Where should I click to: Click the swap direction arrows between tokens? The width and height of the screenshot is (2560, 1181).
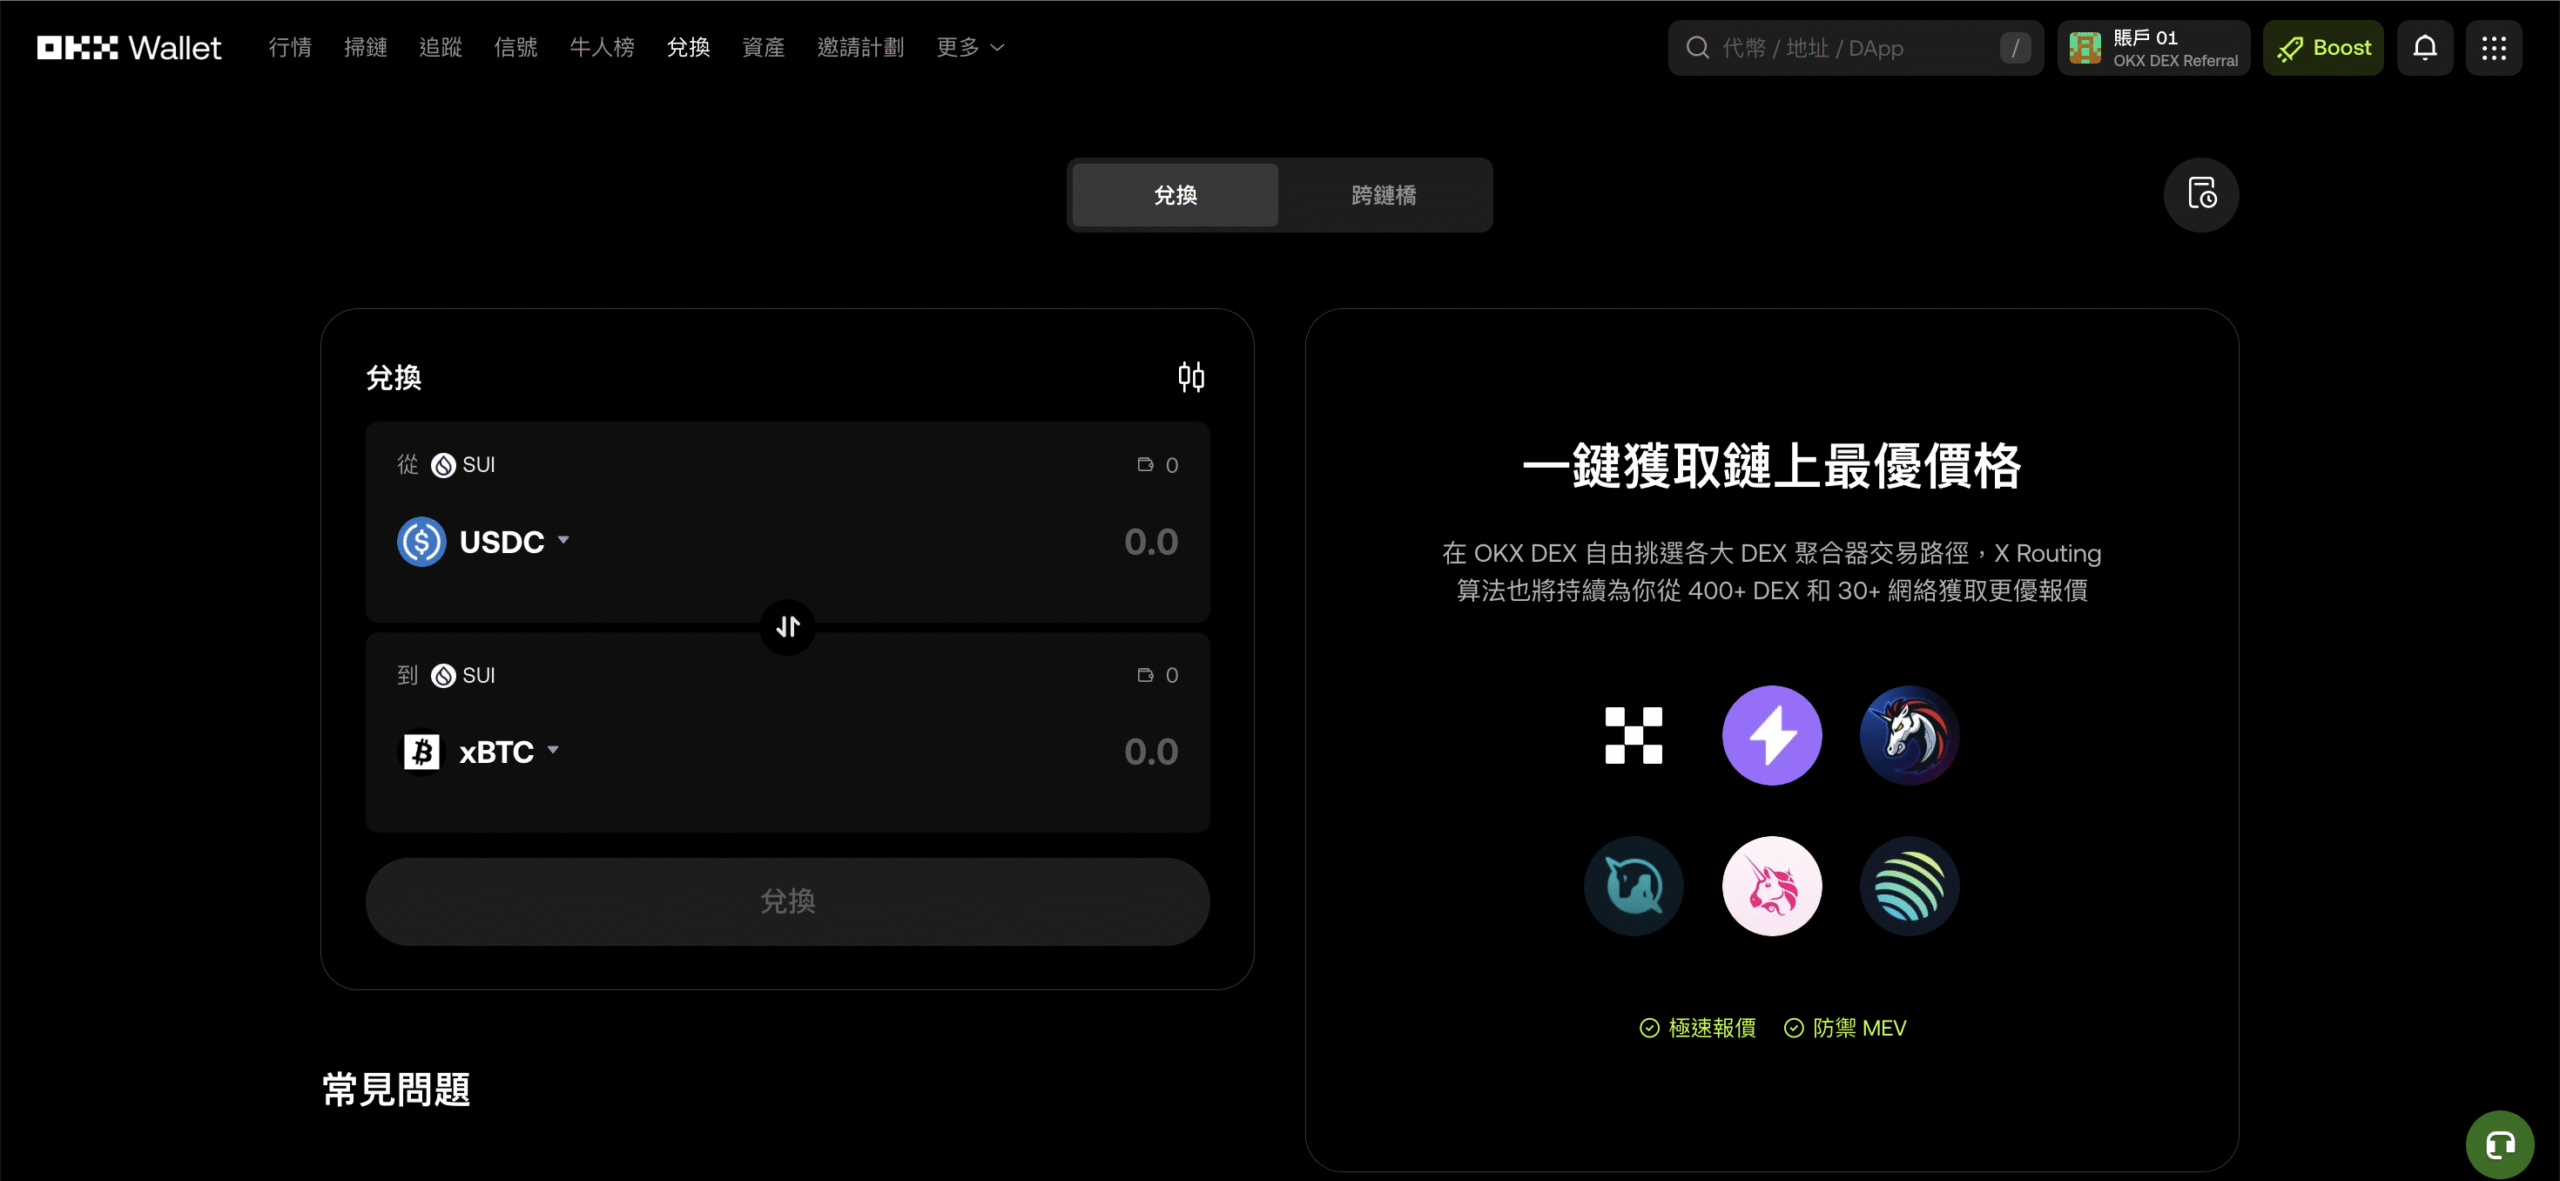[787, 627]
